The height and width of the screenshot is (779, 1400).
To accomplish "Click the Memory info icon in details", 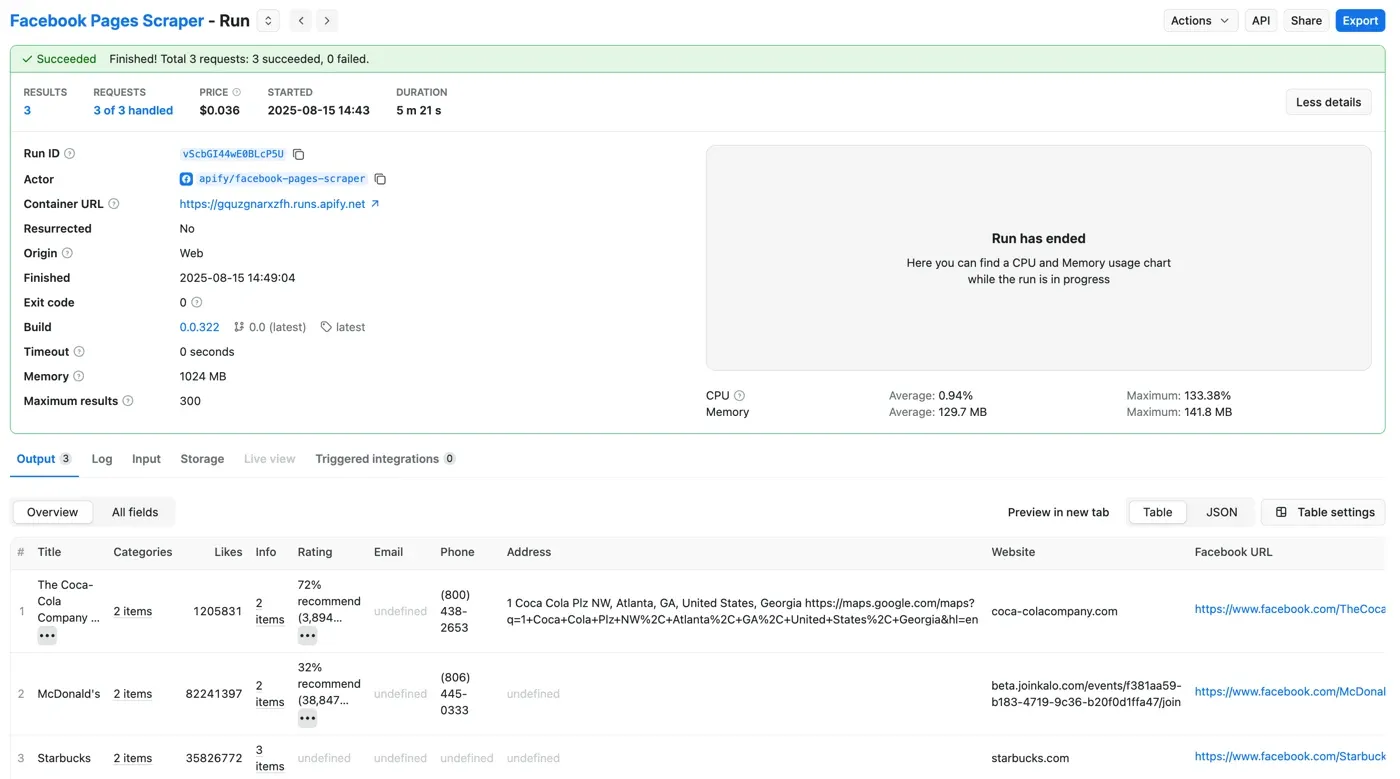I will [78, 377].
